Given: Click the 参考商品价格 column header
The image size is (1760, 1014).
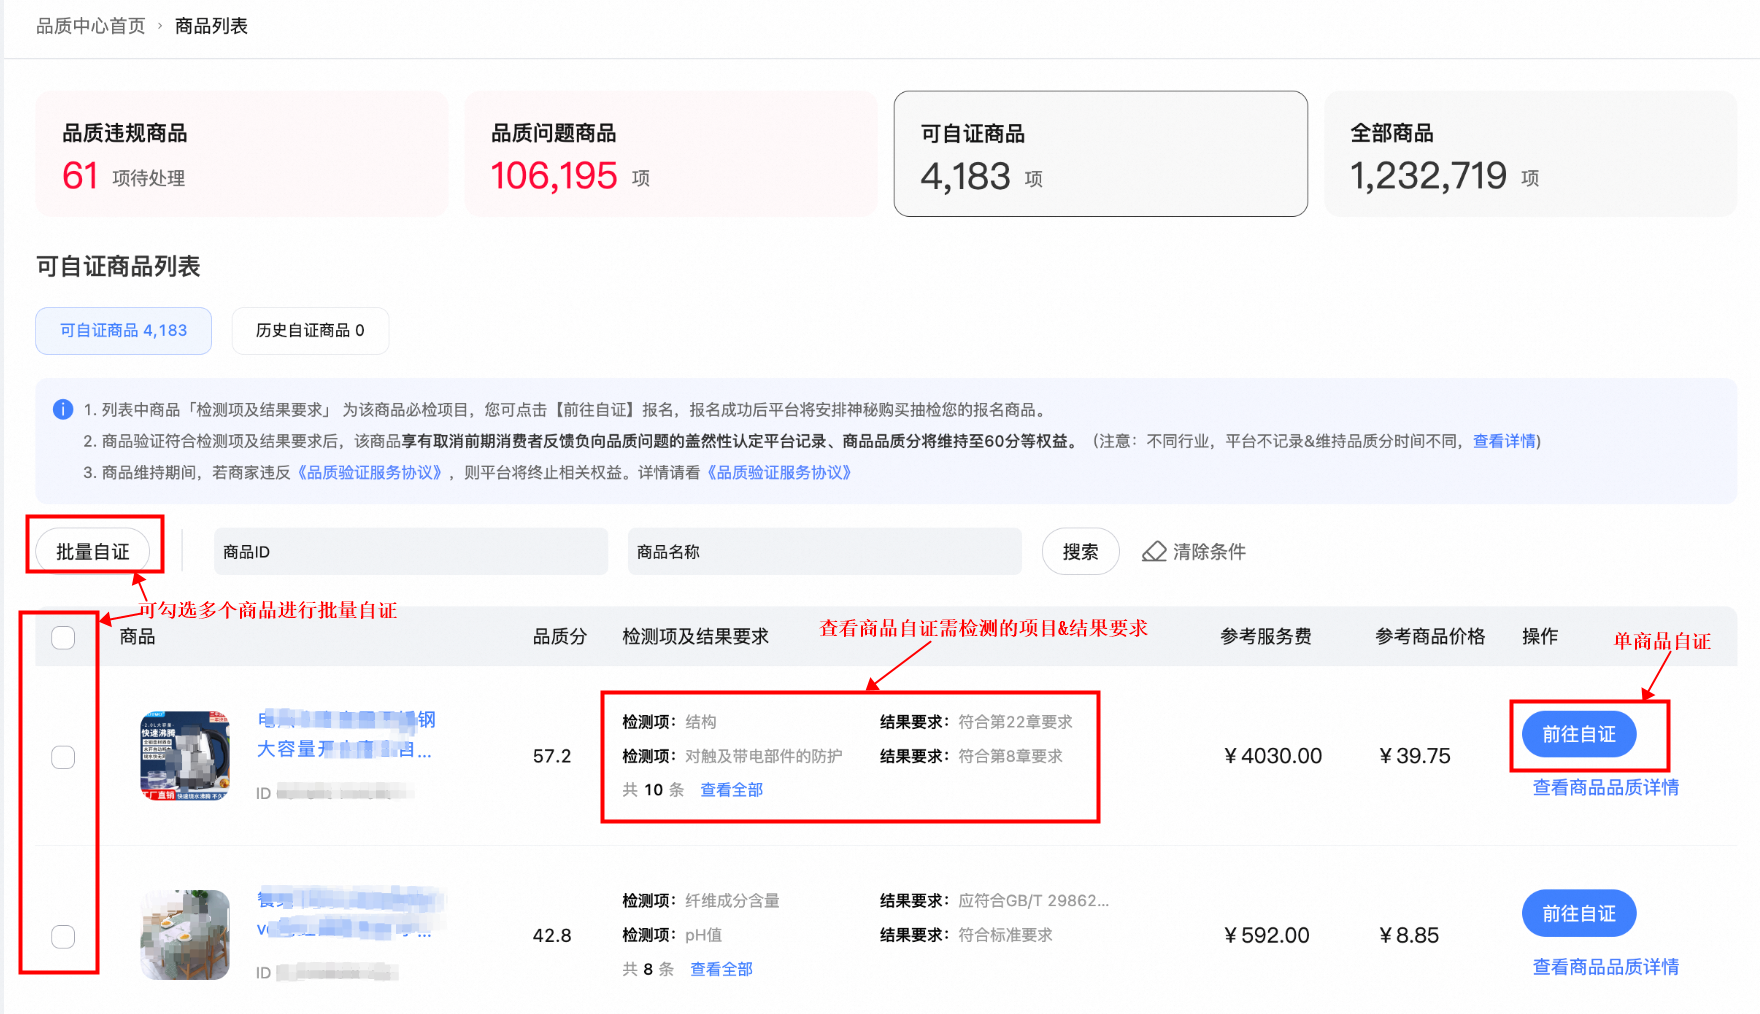Looking at the screenshot, I should click(x=1430, y=637).
